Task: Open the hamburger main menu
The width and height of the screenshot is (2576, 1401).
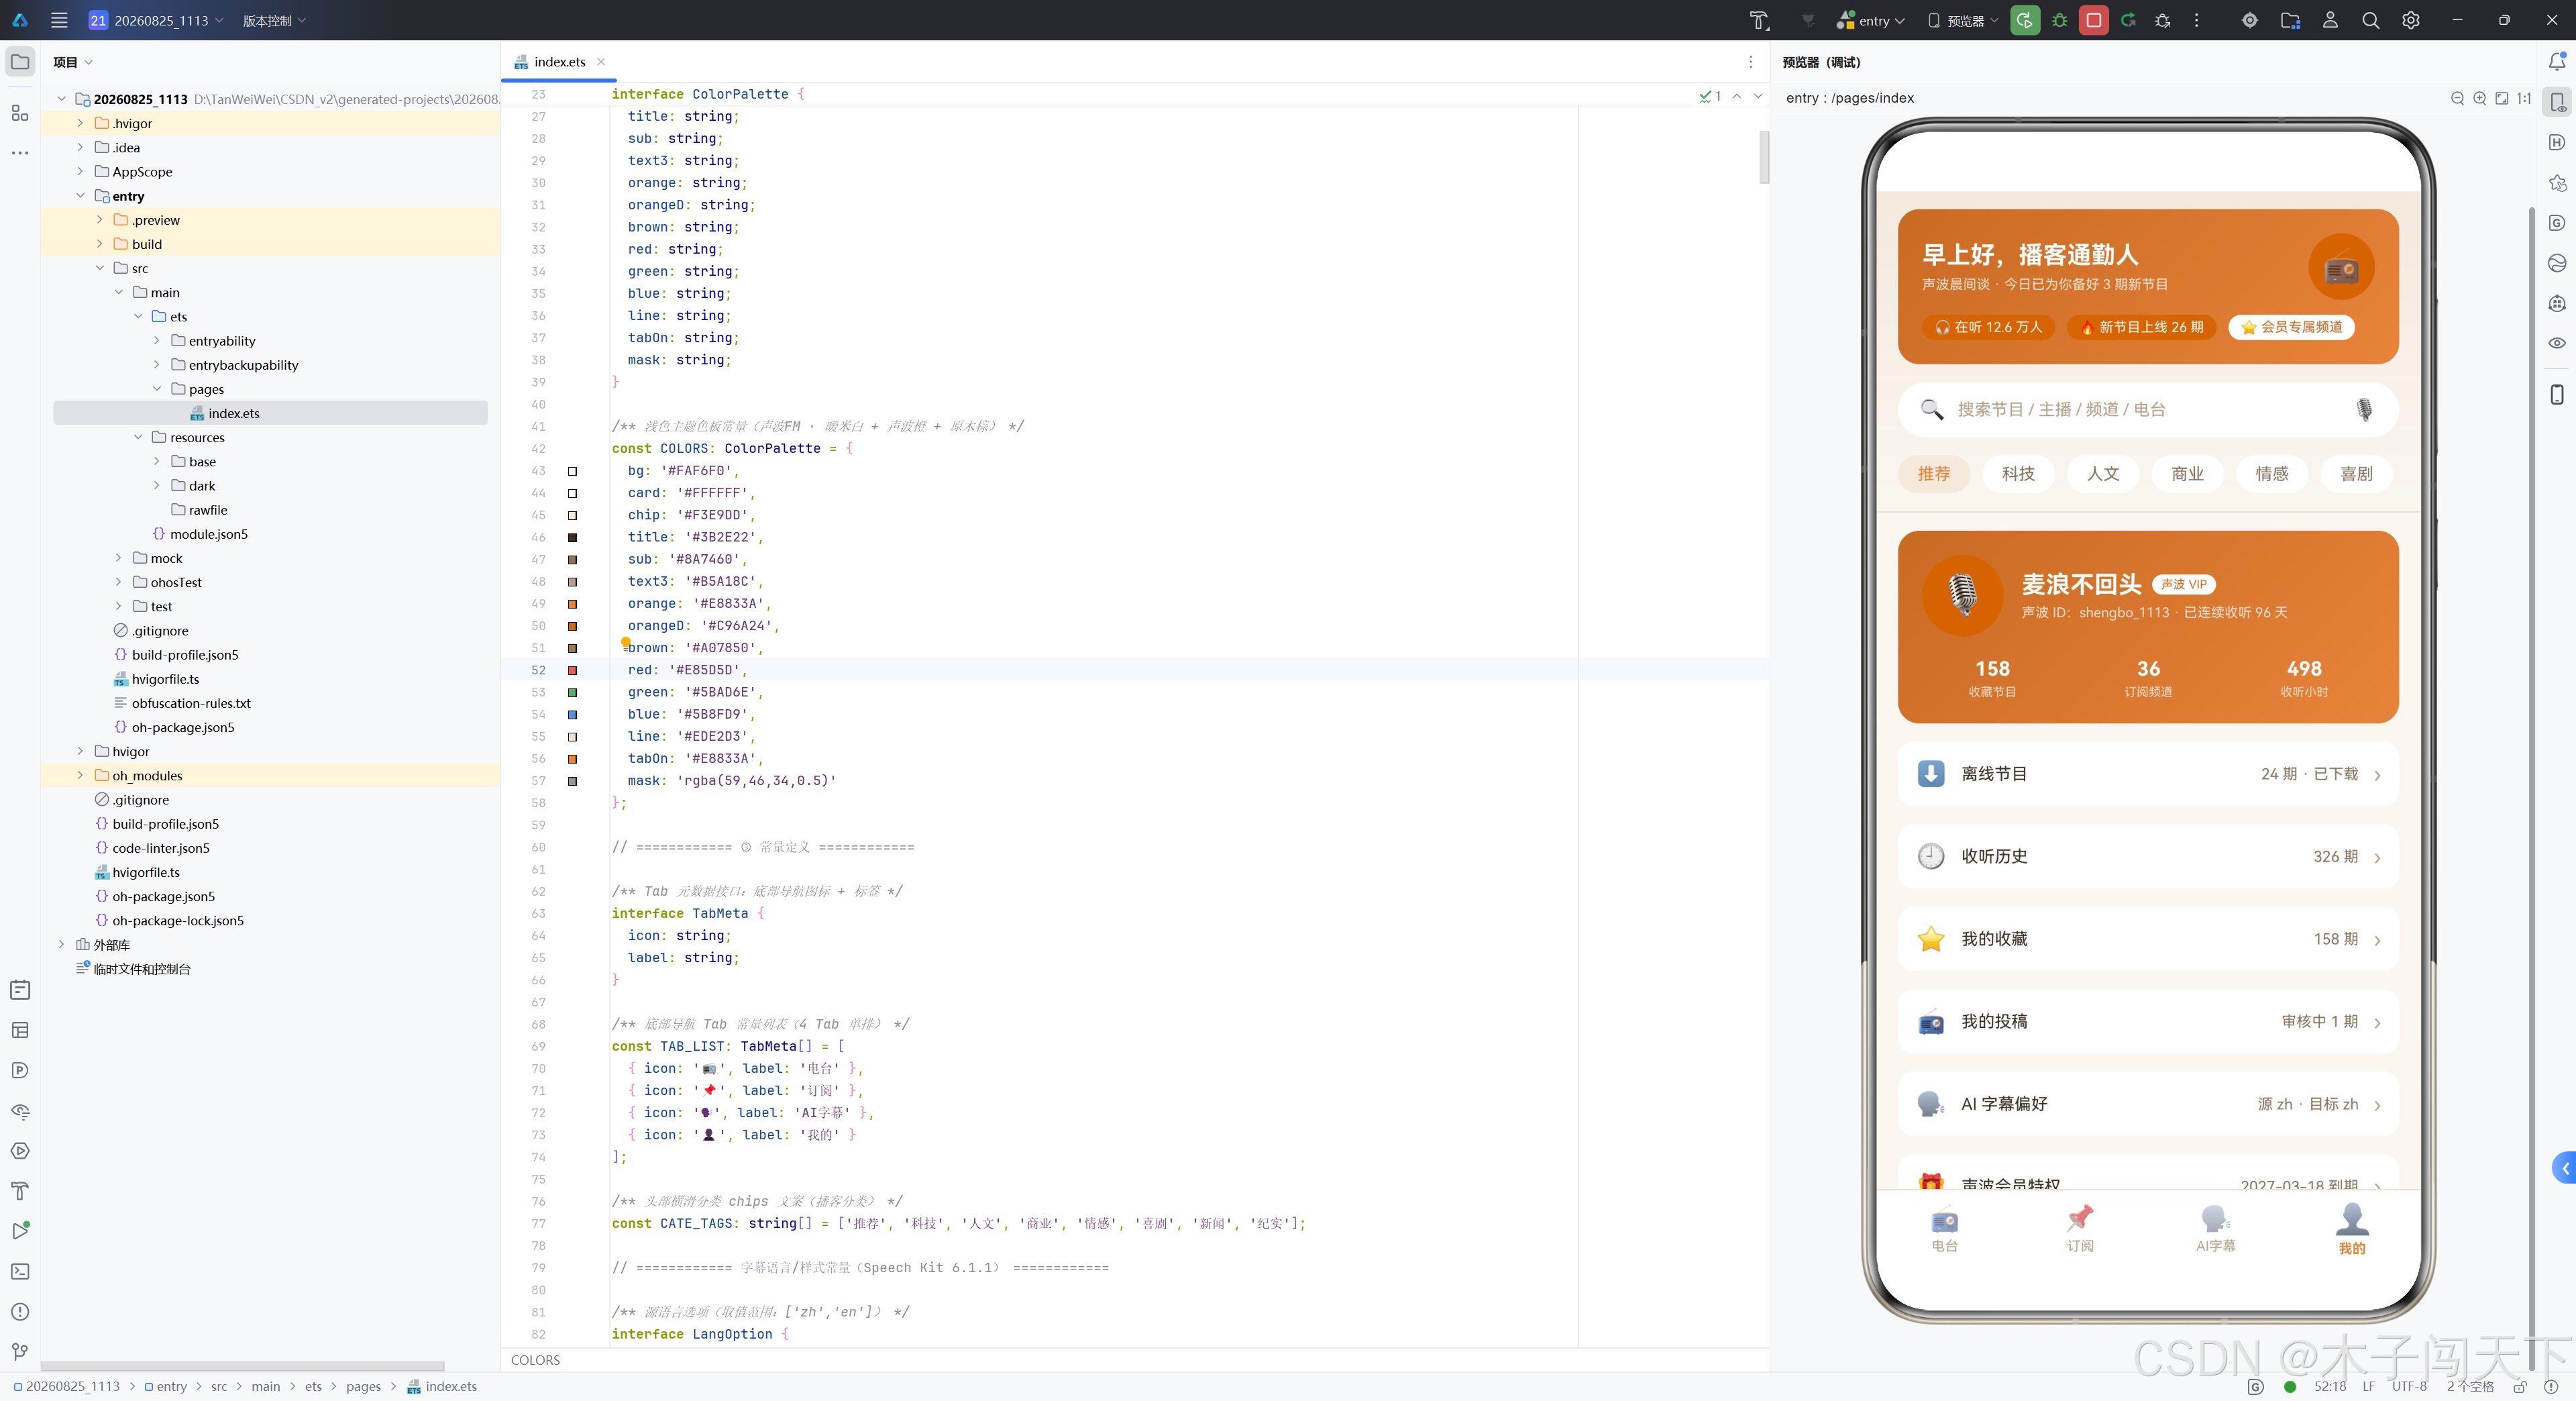Action: pos(59,20)
